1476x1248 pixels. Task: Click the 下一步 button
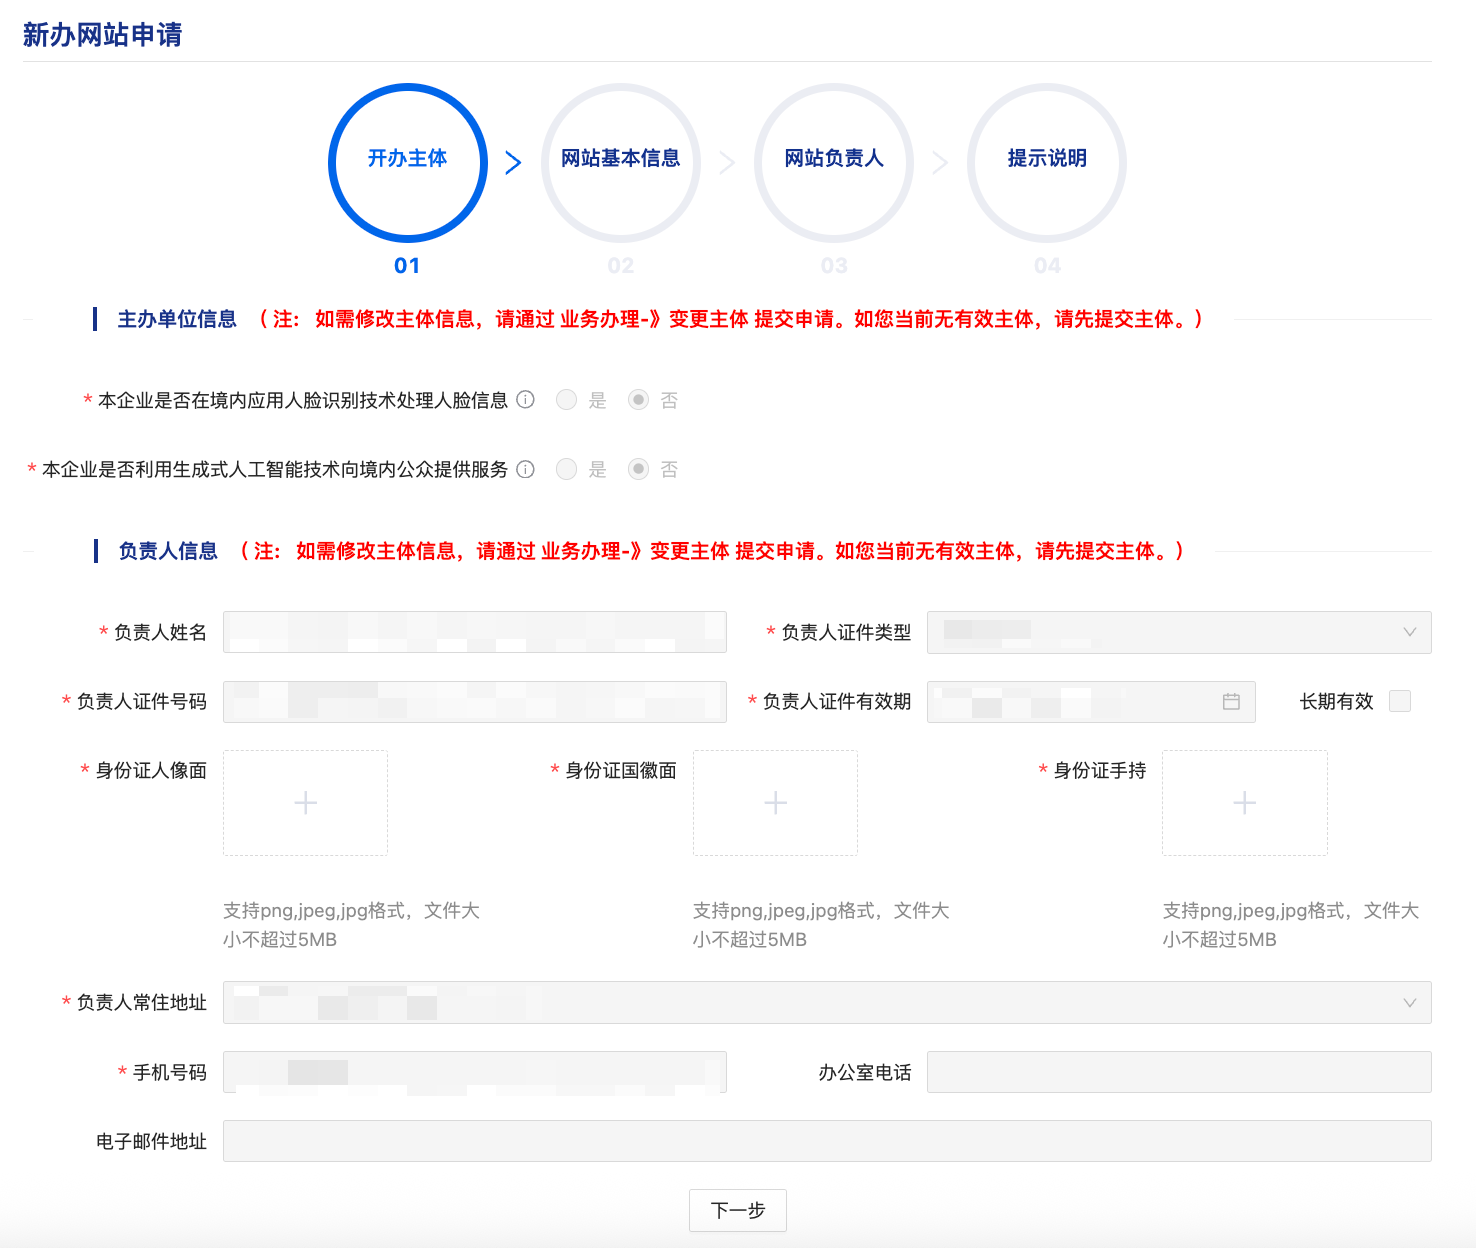[x=738, y=1210]
